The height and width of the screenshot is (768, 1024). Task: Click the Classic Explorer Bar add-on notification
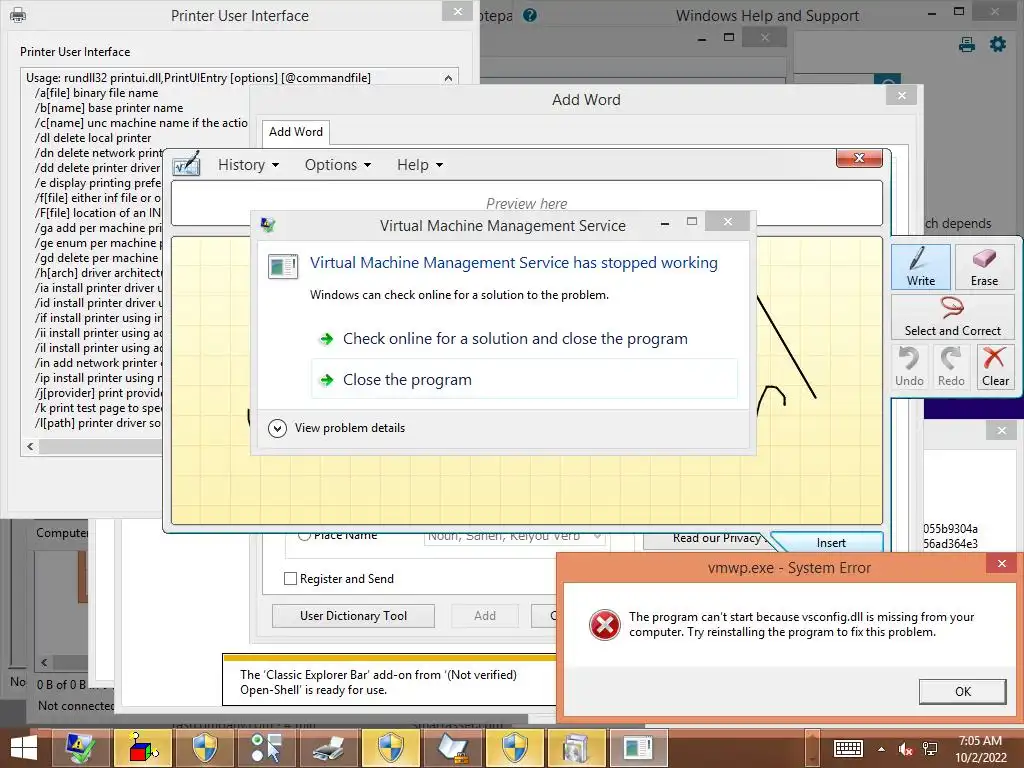(389, 682)
